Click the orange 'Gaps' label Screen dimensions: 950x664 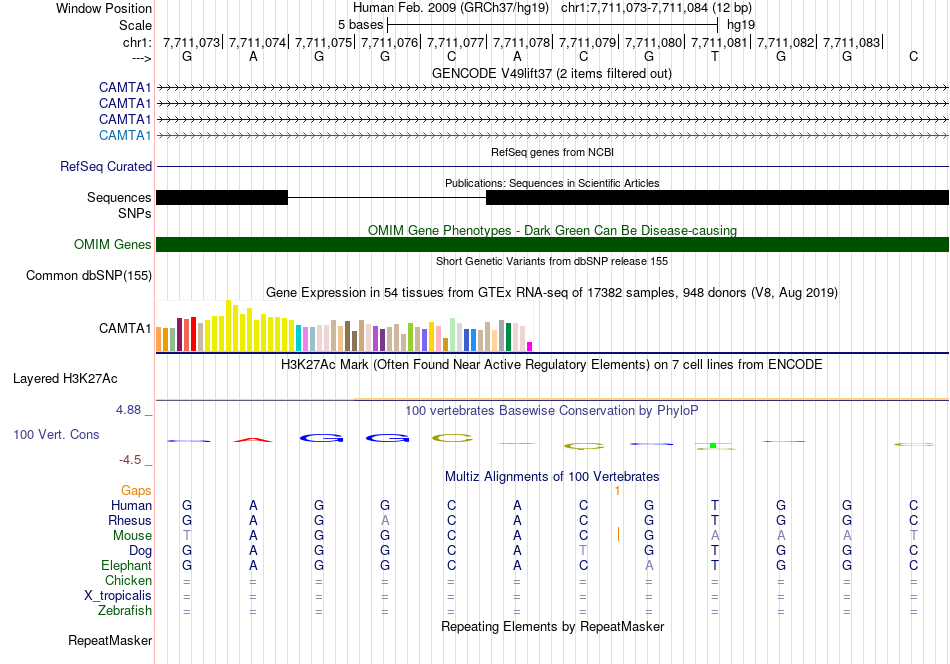136,490
